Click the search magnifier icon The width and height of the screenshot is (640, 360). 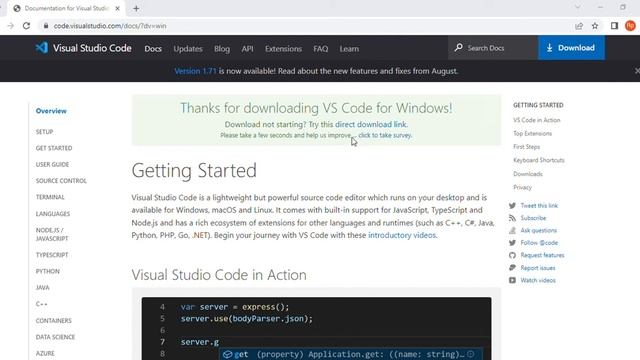pos(459,47)
